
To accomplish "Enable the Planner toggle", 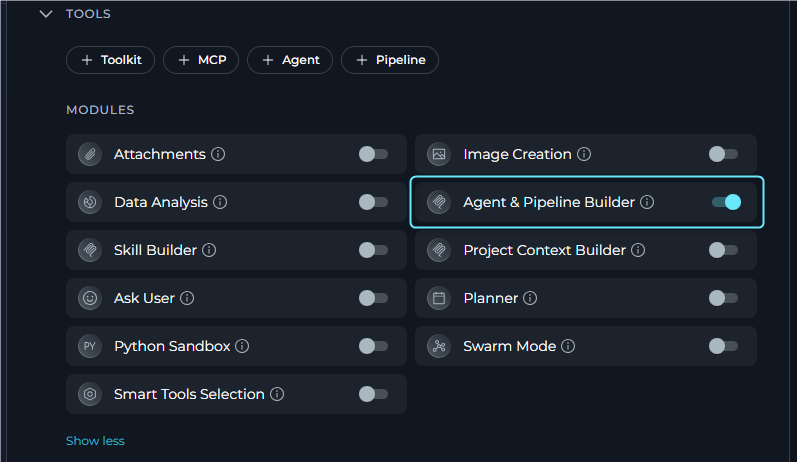I will 723,298.
